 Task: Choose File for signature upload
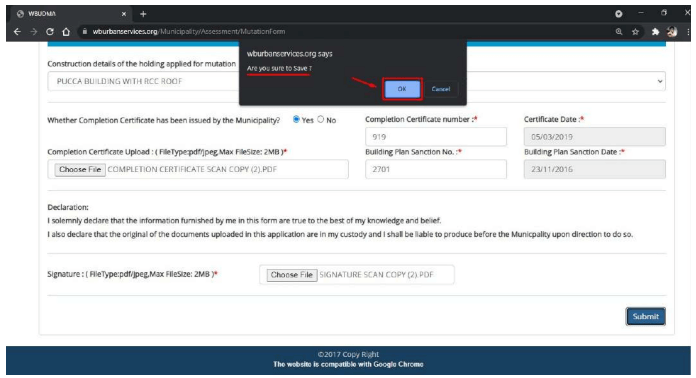(x=292, y=275)
